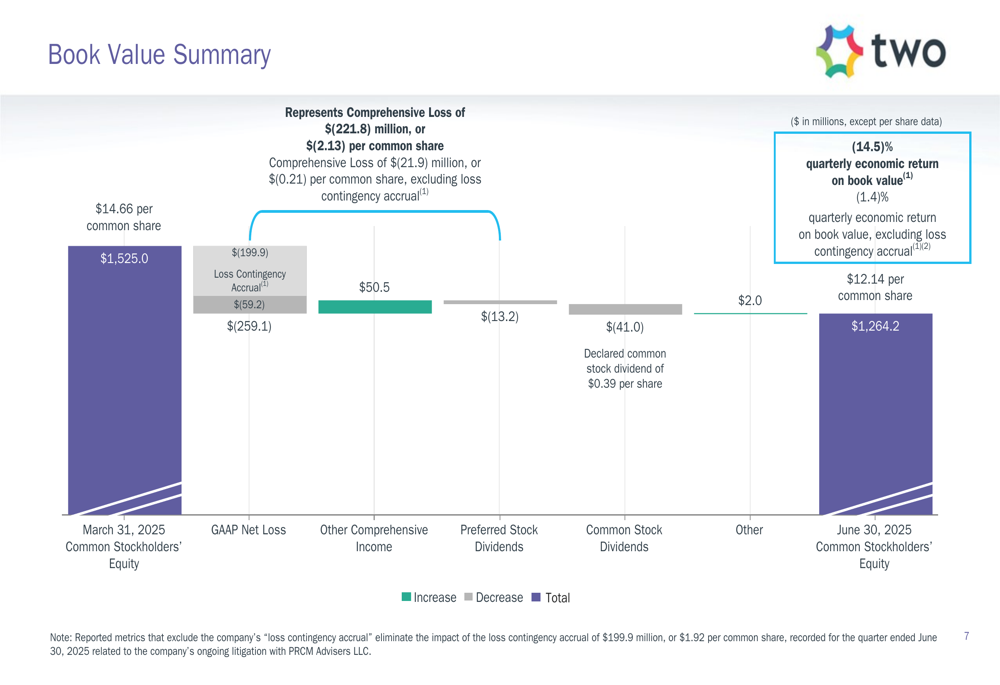Click the page number 7
1000x685 pixels.
coord(967,636)
